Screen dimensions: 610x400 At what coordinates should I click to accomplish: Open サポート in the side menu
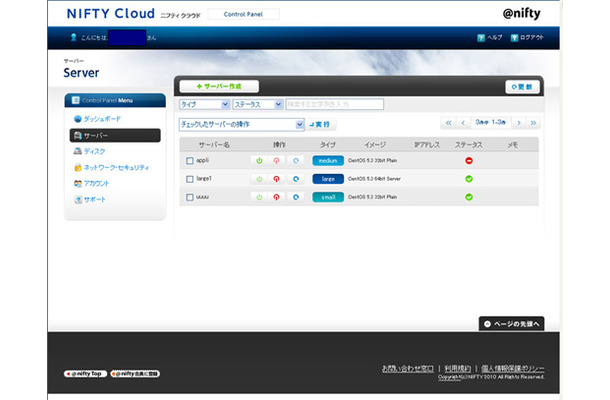(x=90, y=200)
